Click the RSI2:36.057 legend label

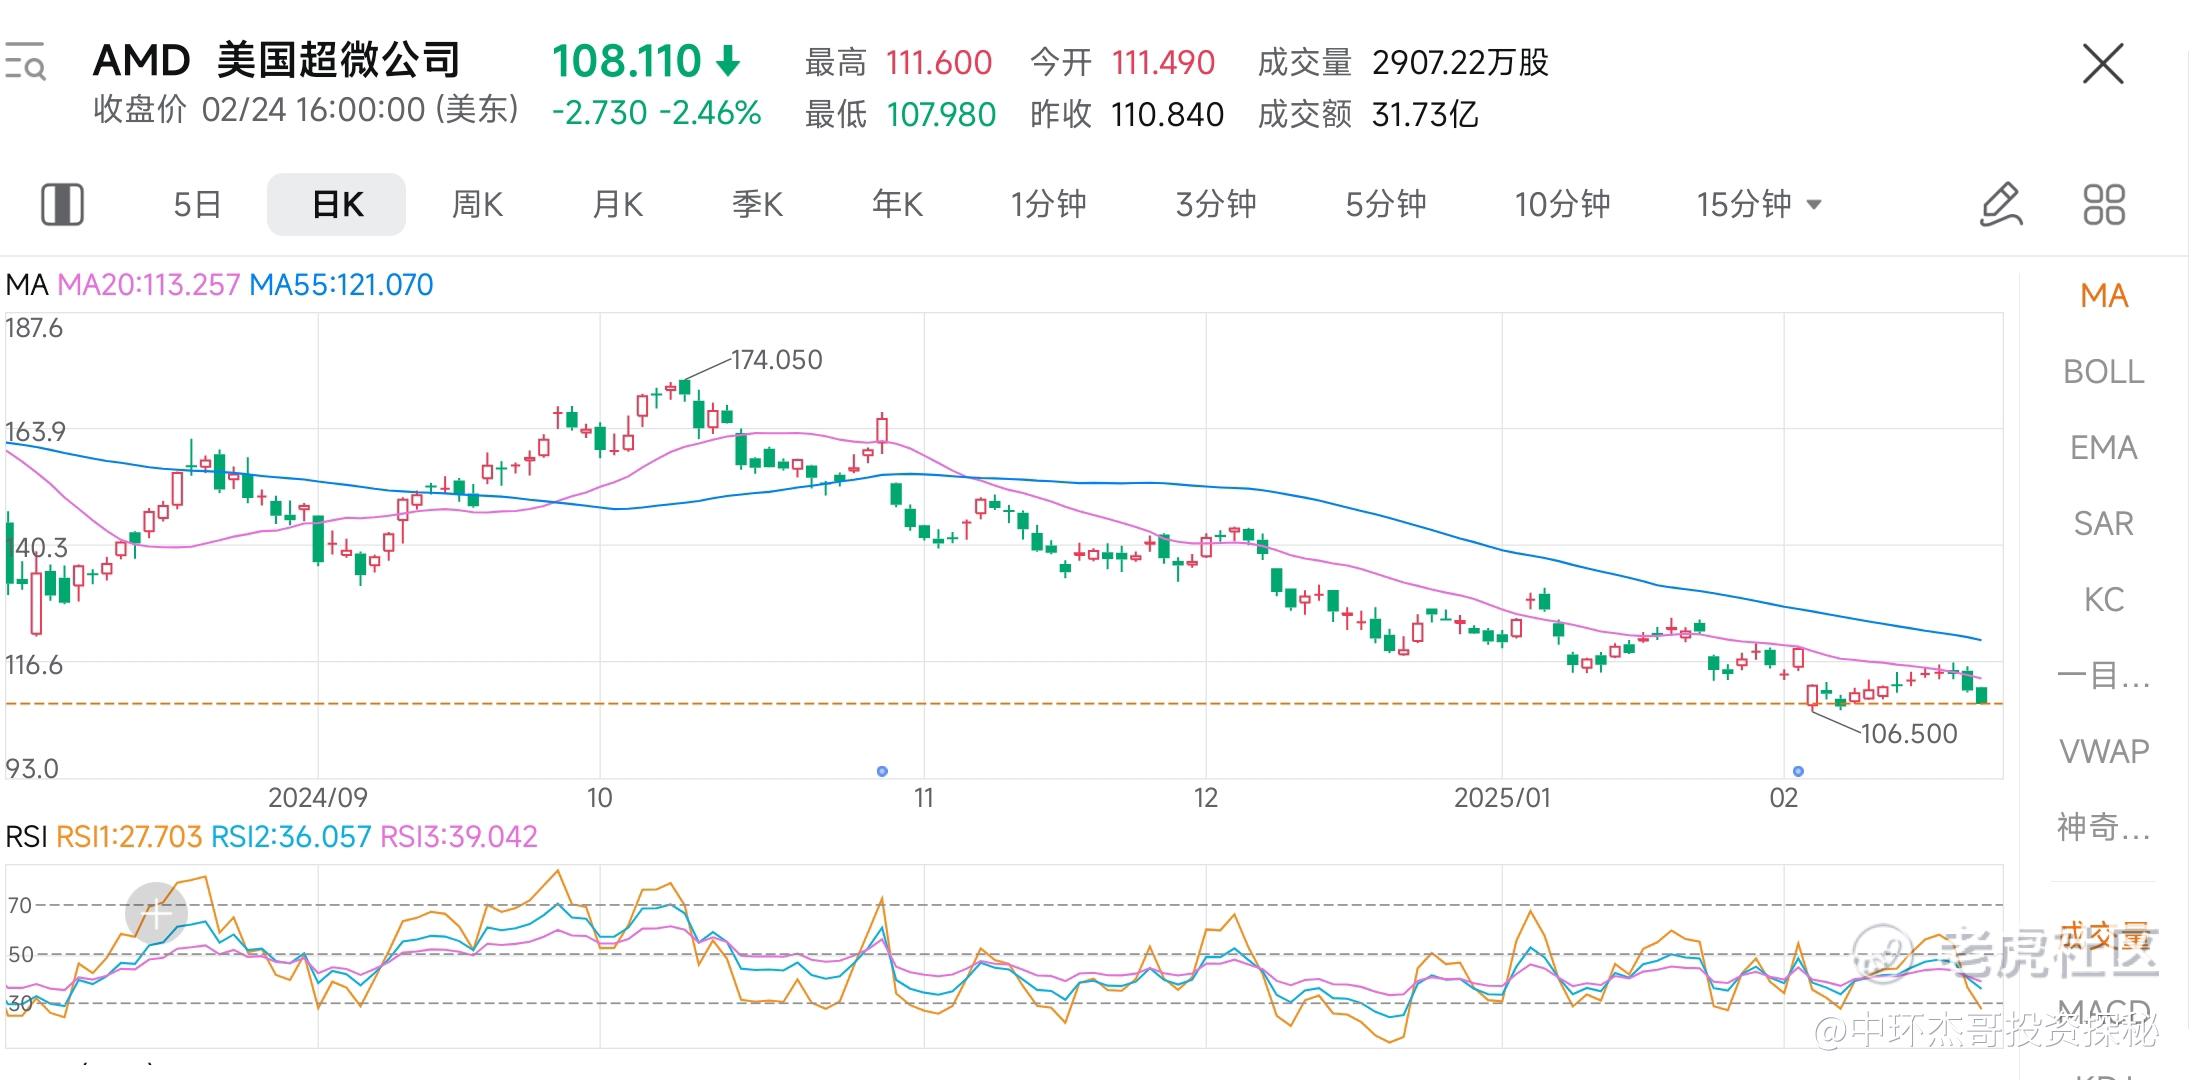point(291,836)
